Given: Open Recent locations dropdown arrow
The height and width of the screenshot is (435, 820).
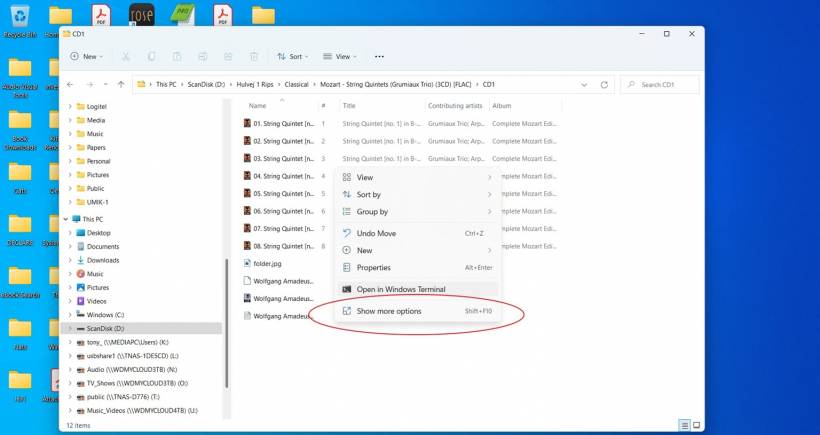Looking at the screenshot, I should point(105,84).
